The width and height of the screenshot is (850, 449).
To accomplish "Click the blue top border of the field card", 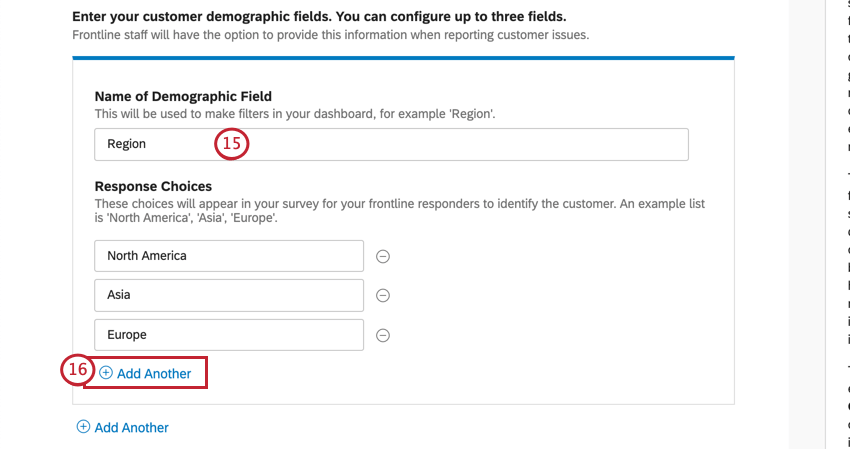I will [x=403, y=58].
